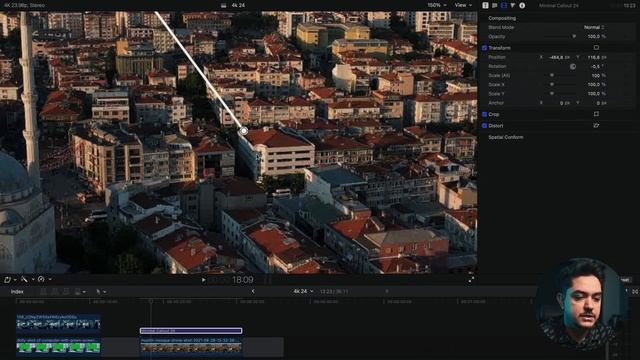Open the 150% zoom dropdown
The width and height of the screenshot is (640, 360).
(x=436, y=5)
